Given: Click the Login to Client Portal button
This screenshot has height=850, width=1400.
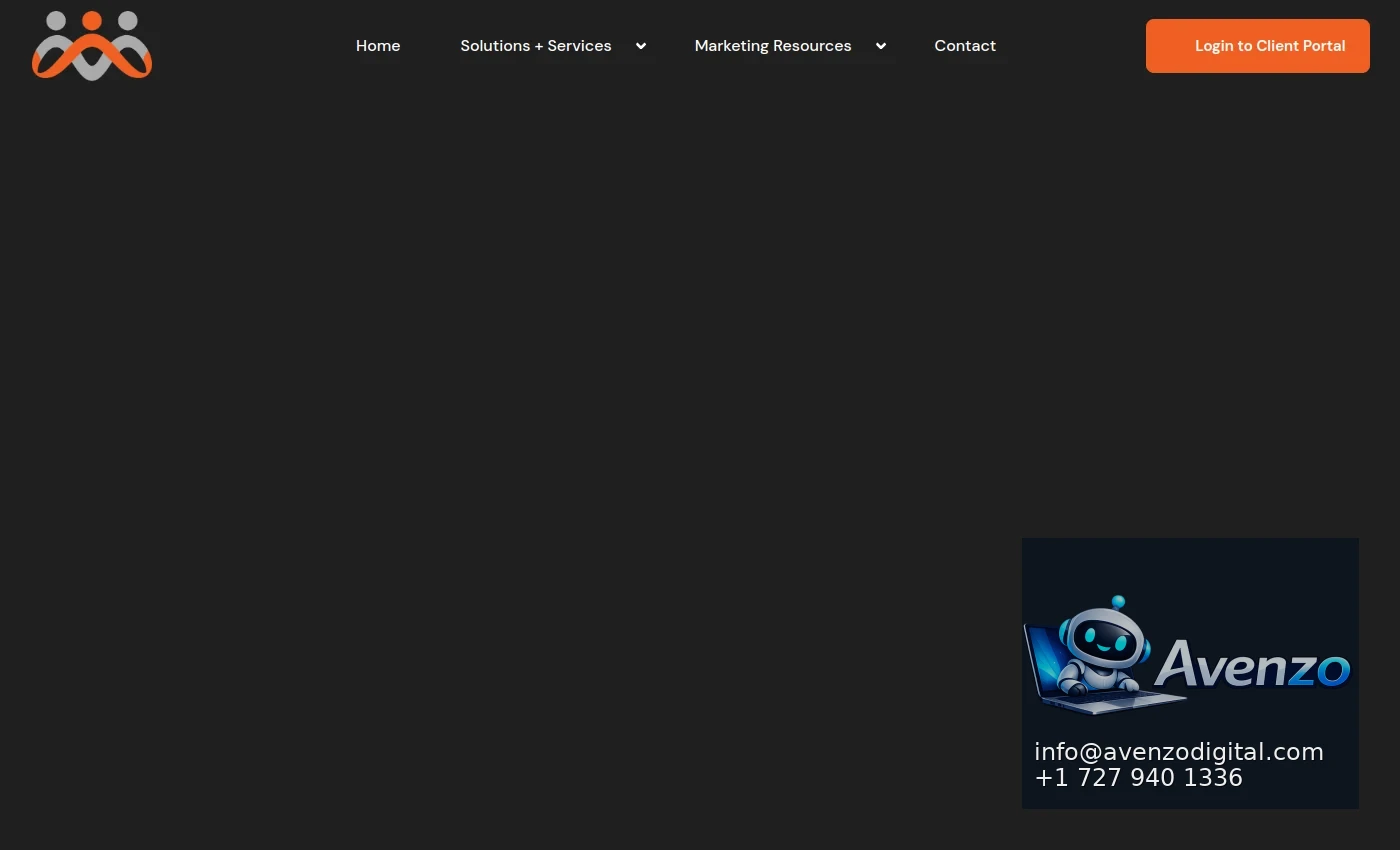Looking at the screenshot, I should 1258,46.
